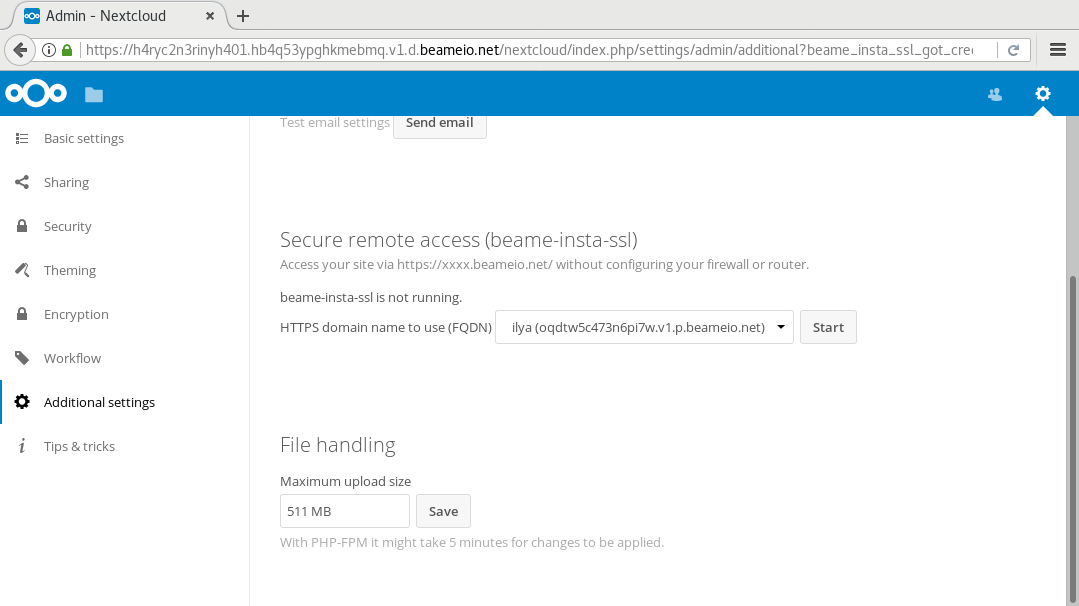Click the 'Access your site via https://xxxx.beameio.net/' text
Viewport: 1079px width, 606px height.
pyautogui.click(x=544, y=265)
